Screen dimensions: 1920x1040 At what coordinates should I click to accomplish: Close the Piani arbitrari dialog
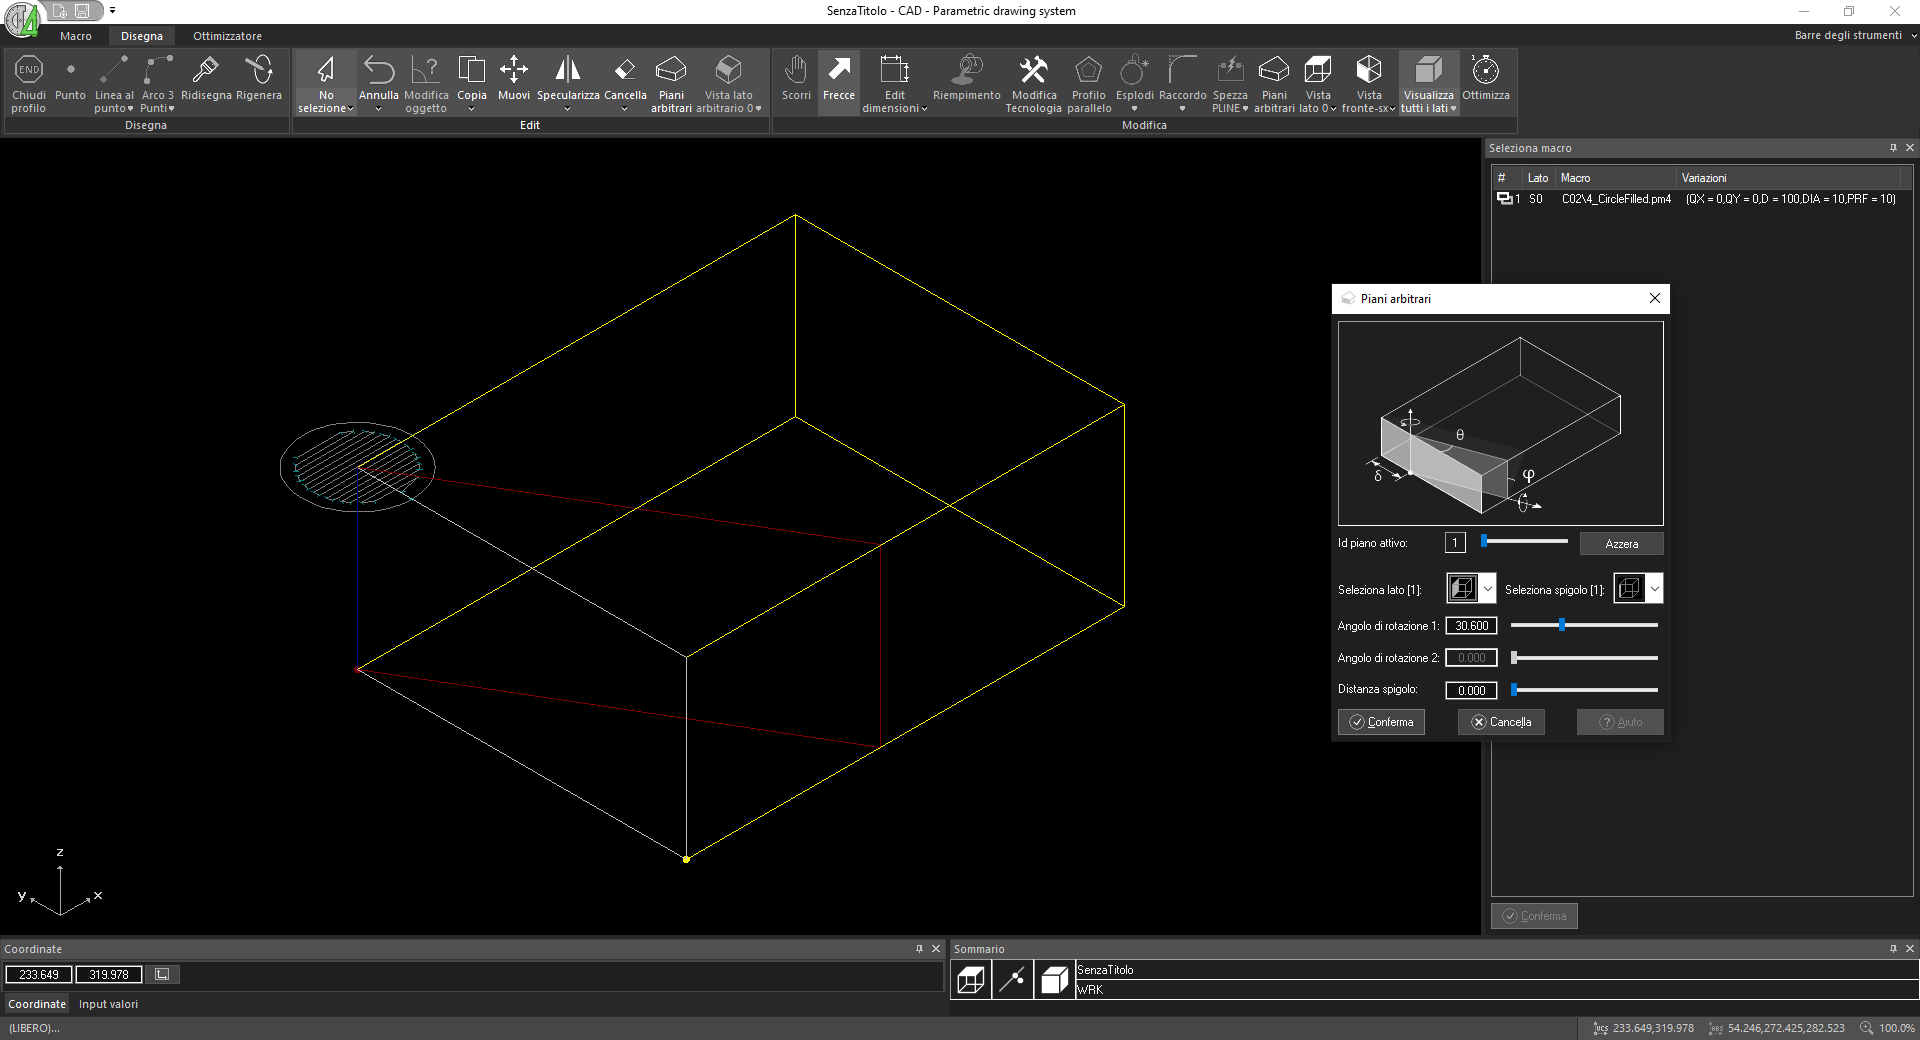click(x=1654, y=298)
